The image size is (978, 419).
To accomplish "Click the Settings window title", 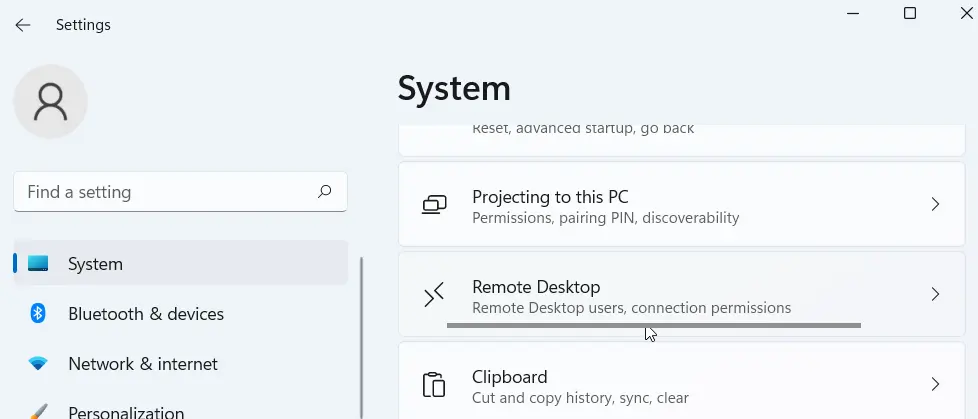I will 83,25.
